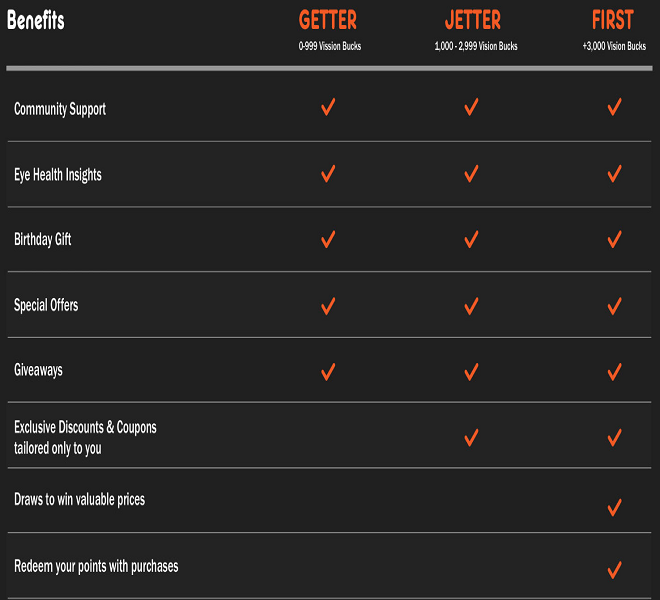660x600 pixels.
Task: Click the First checkmark for Birthday Gift
Action: click(614, 239)
